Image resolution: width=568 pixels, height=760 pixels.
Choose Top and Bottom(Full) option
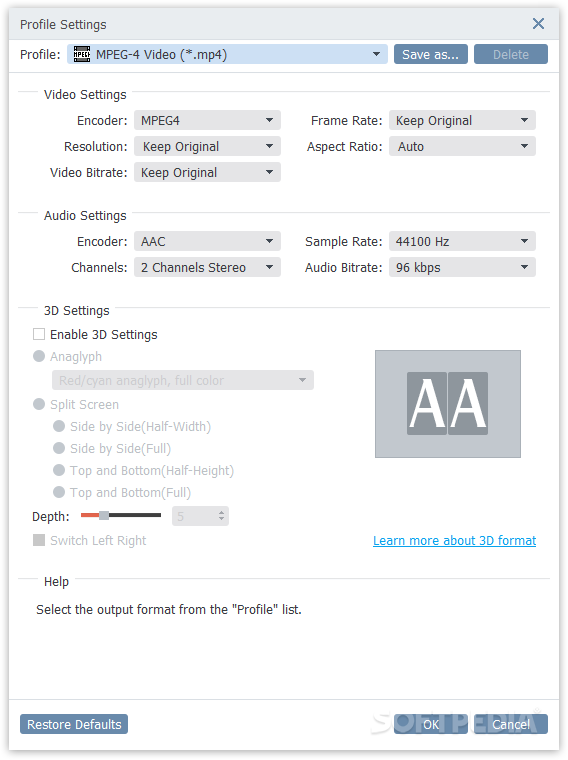(59, 492)
